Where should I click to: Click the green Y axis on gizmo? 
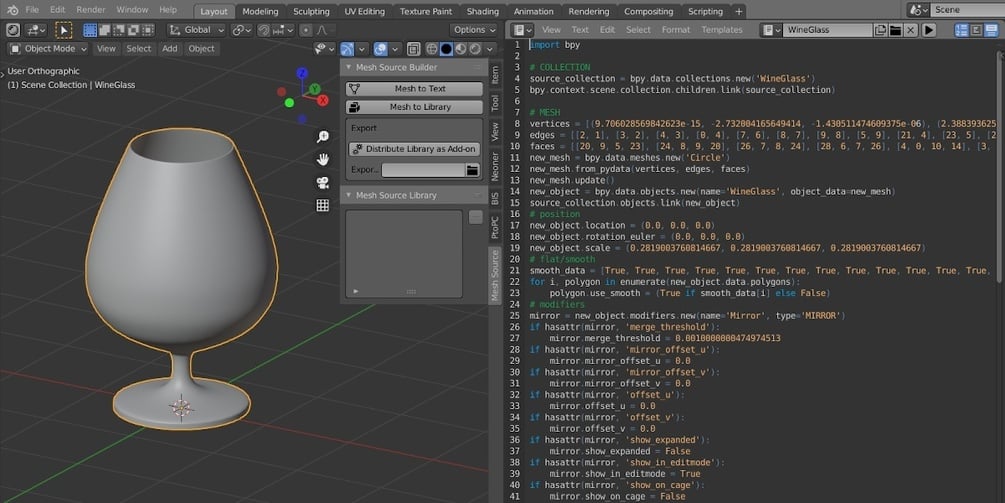click(315, 89)
